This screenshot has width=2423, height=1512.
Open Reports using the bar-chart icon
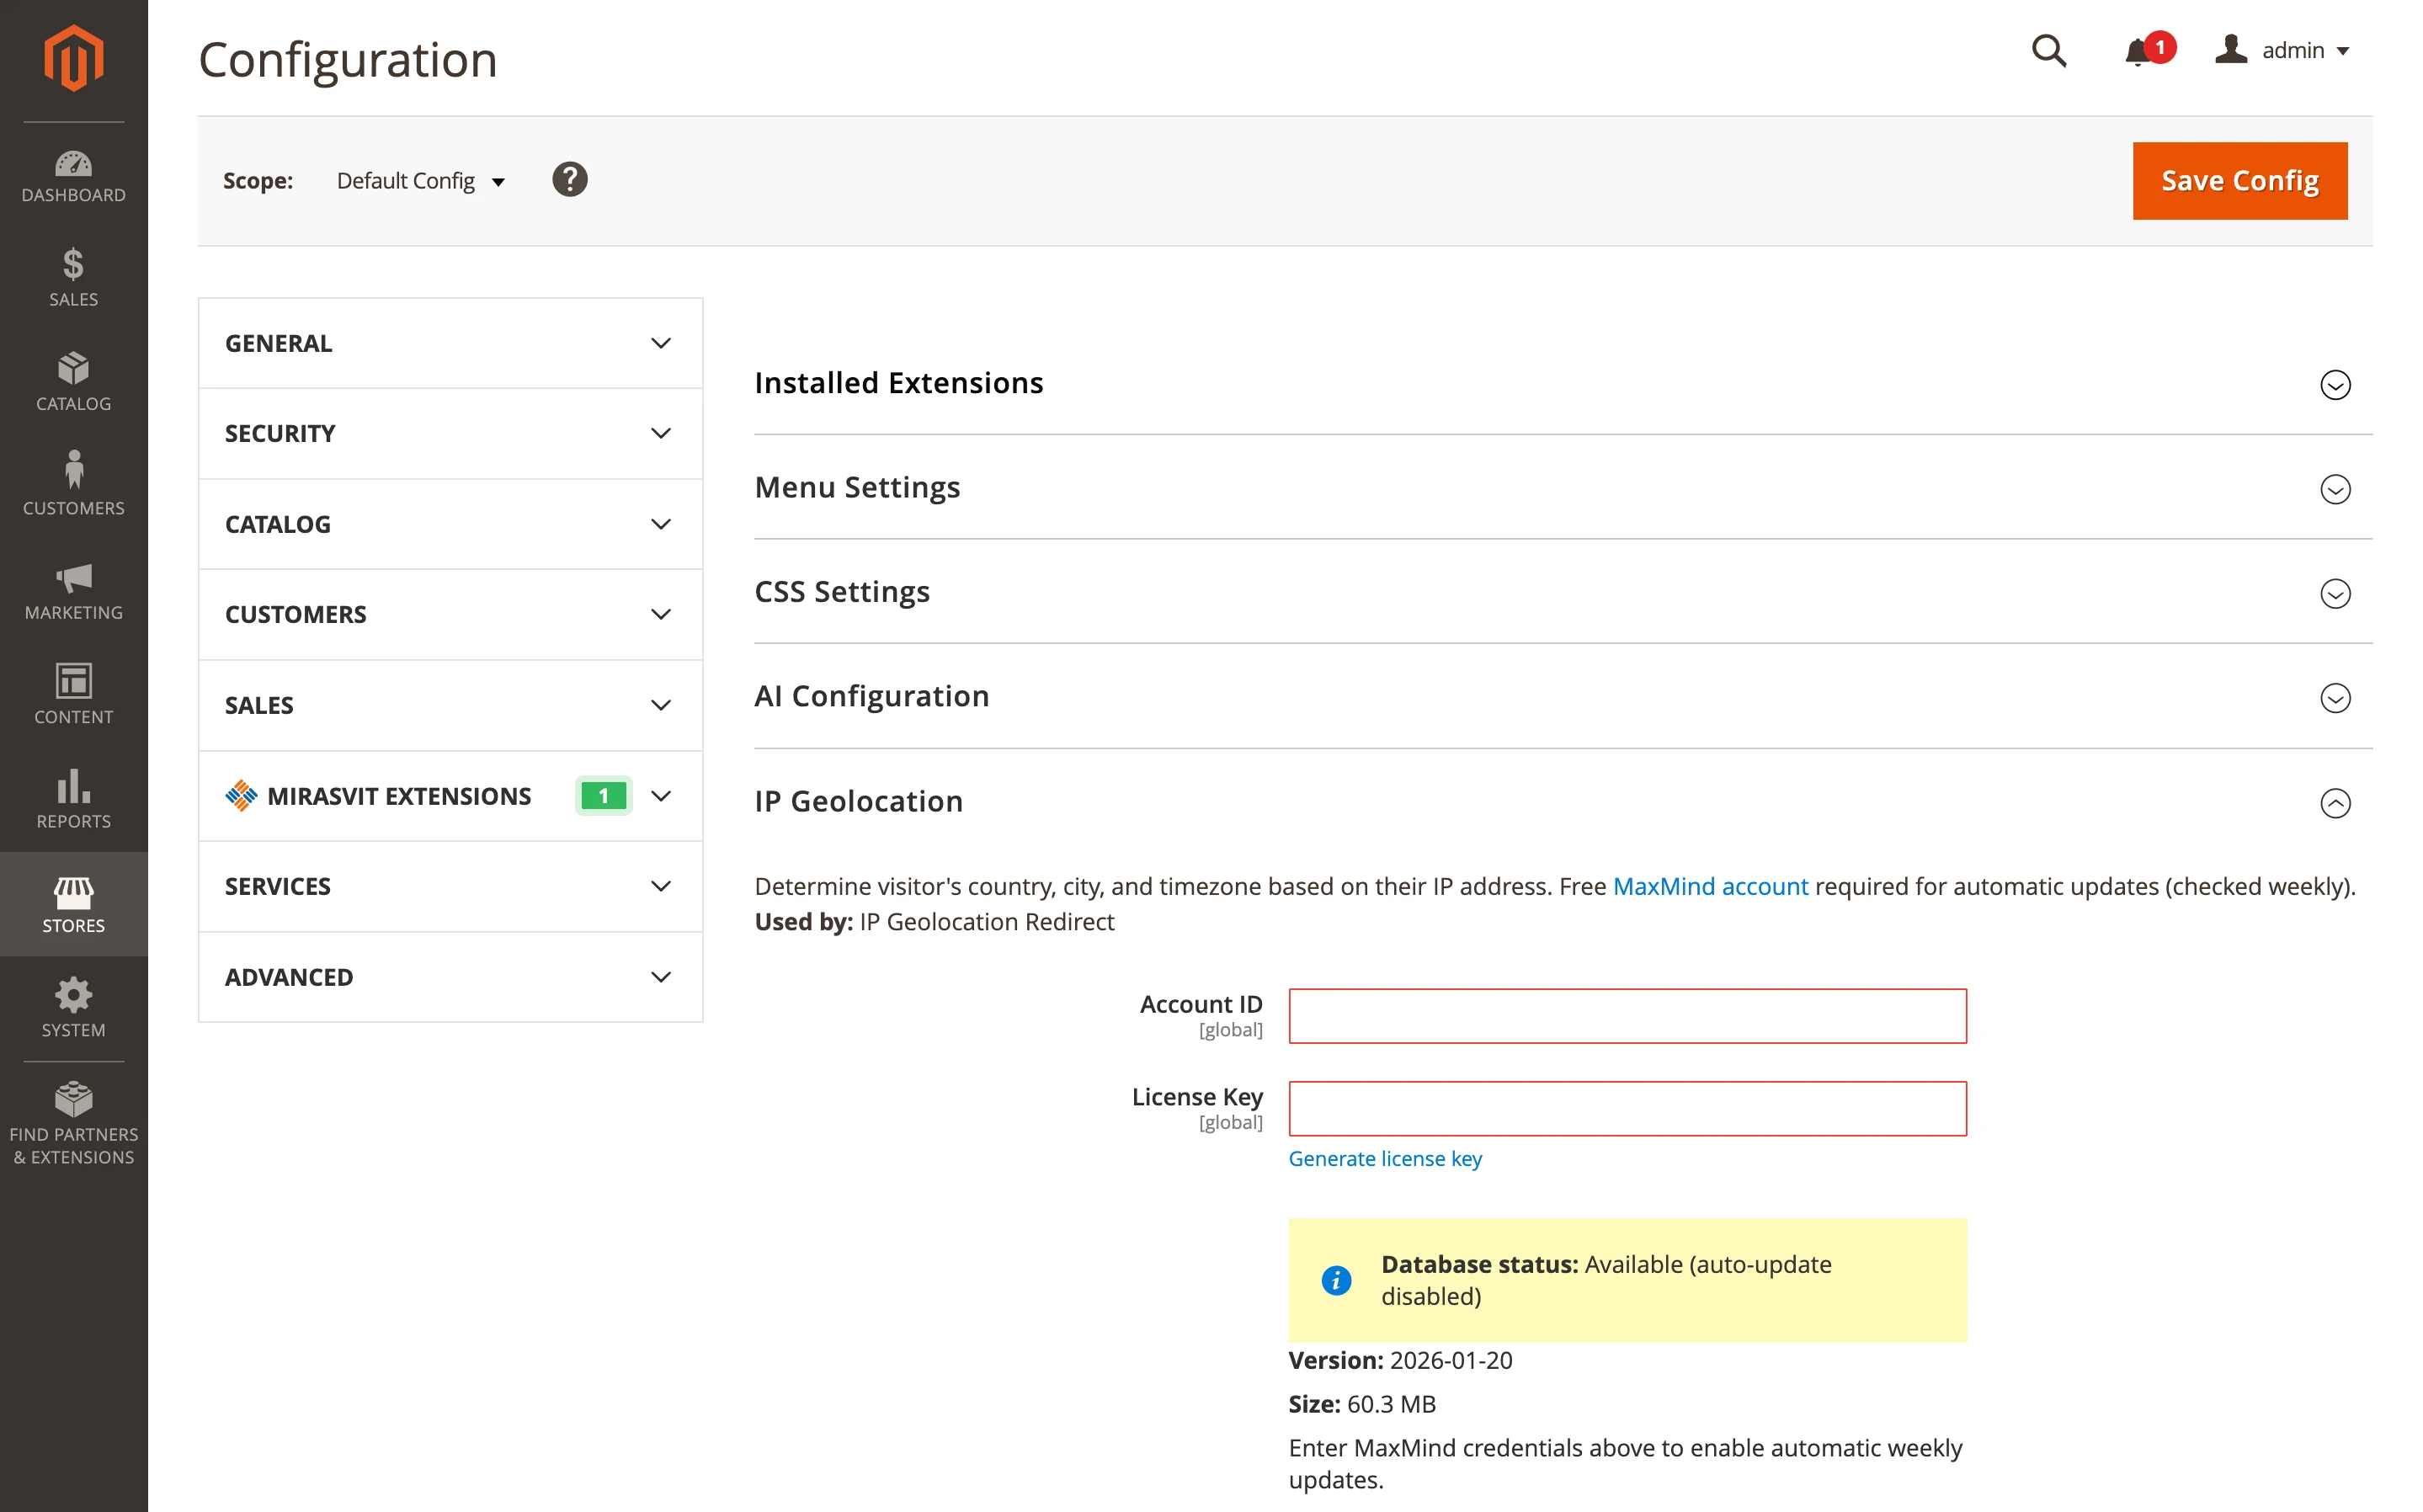[x=73, y=789]
